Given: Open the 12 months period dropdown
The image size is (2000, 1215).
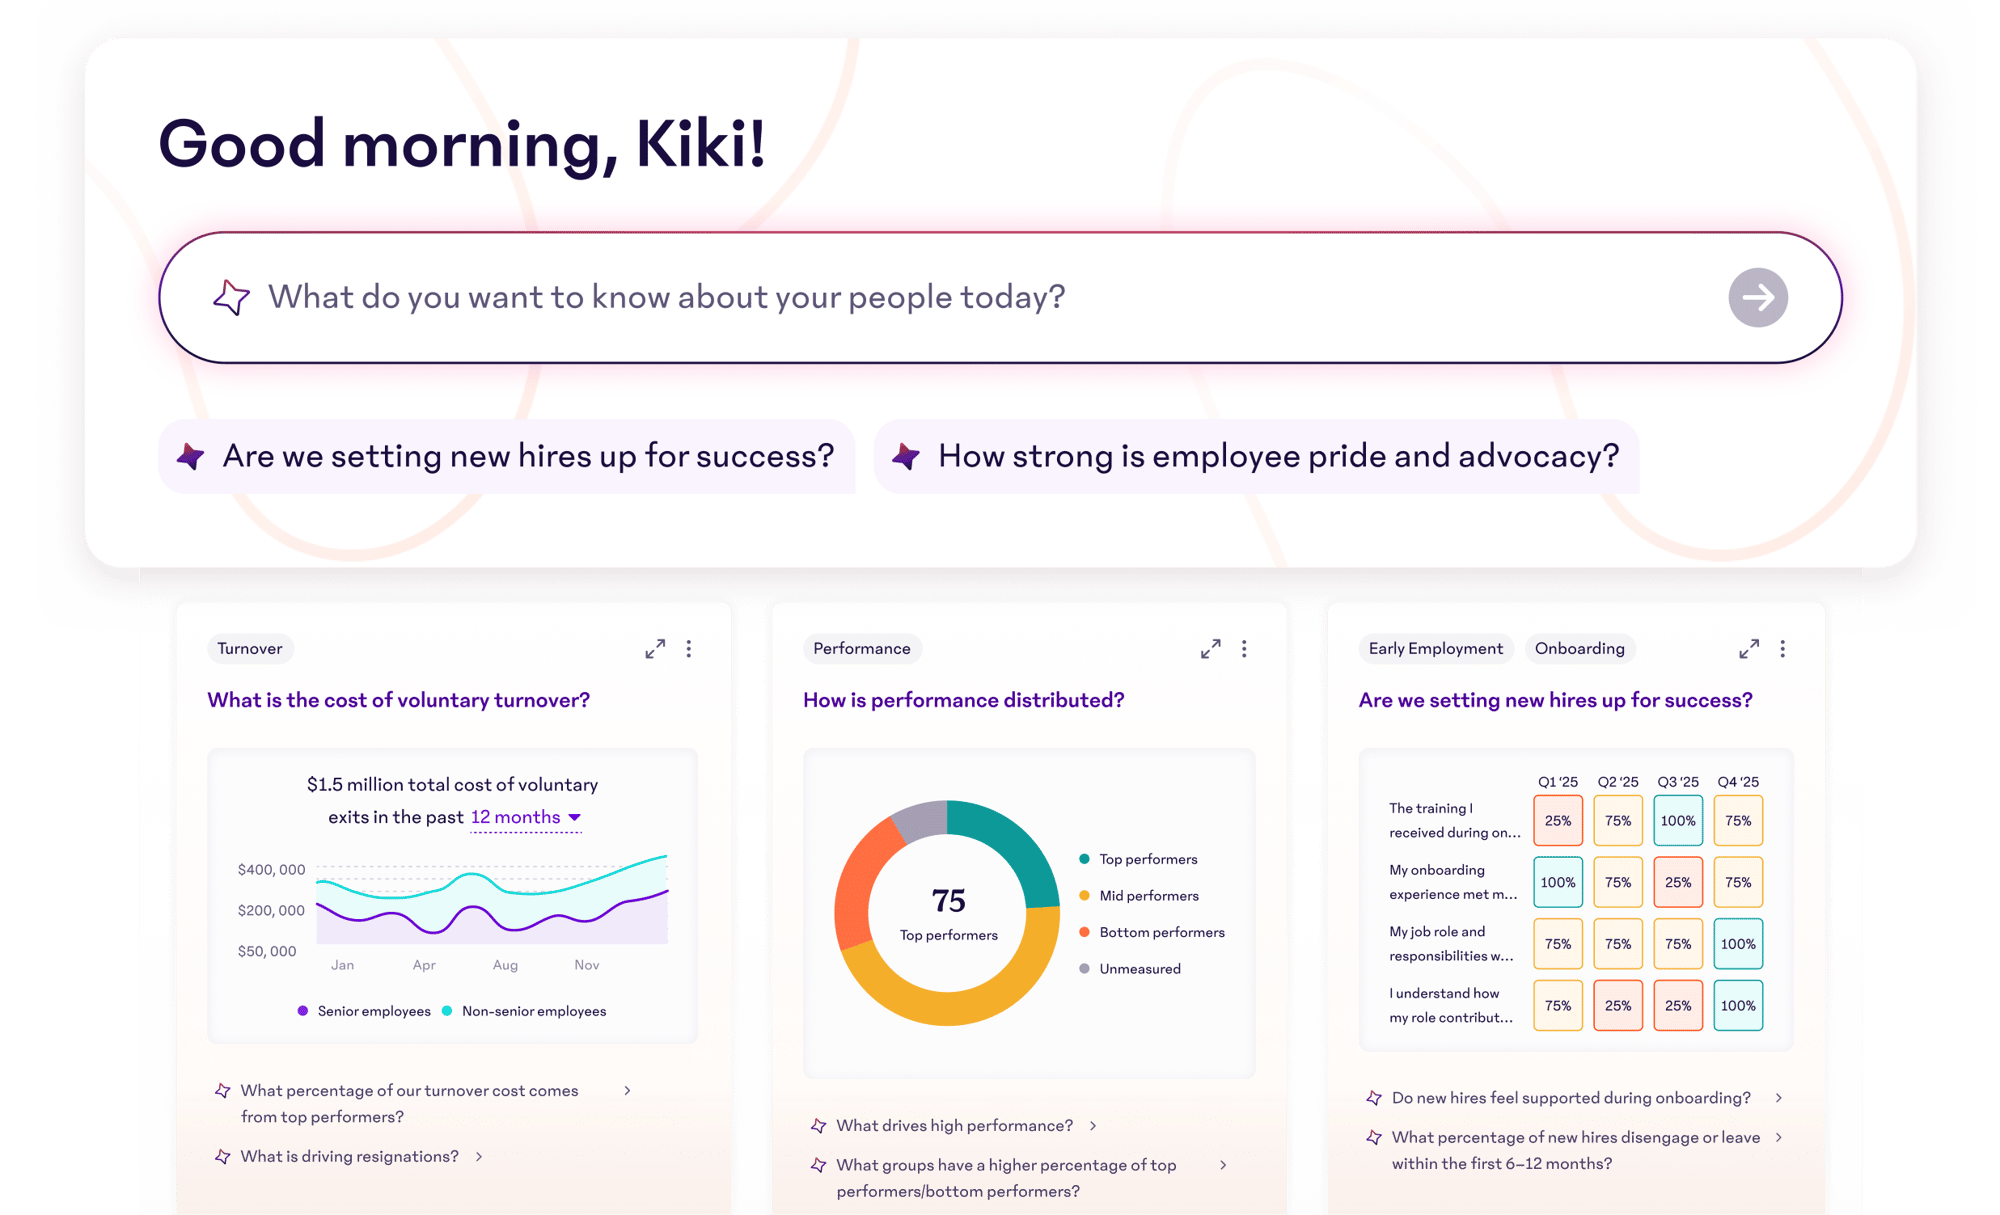Looking at the screenshot, I should pos(526,817).
